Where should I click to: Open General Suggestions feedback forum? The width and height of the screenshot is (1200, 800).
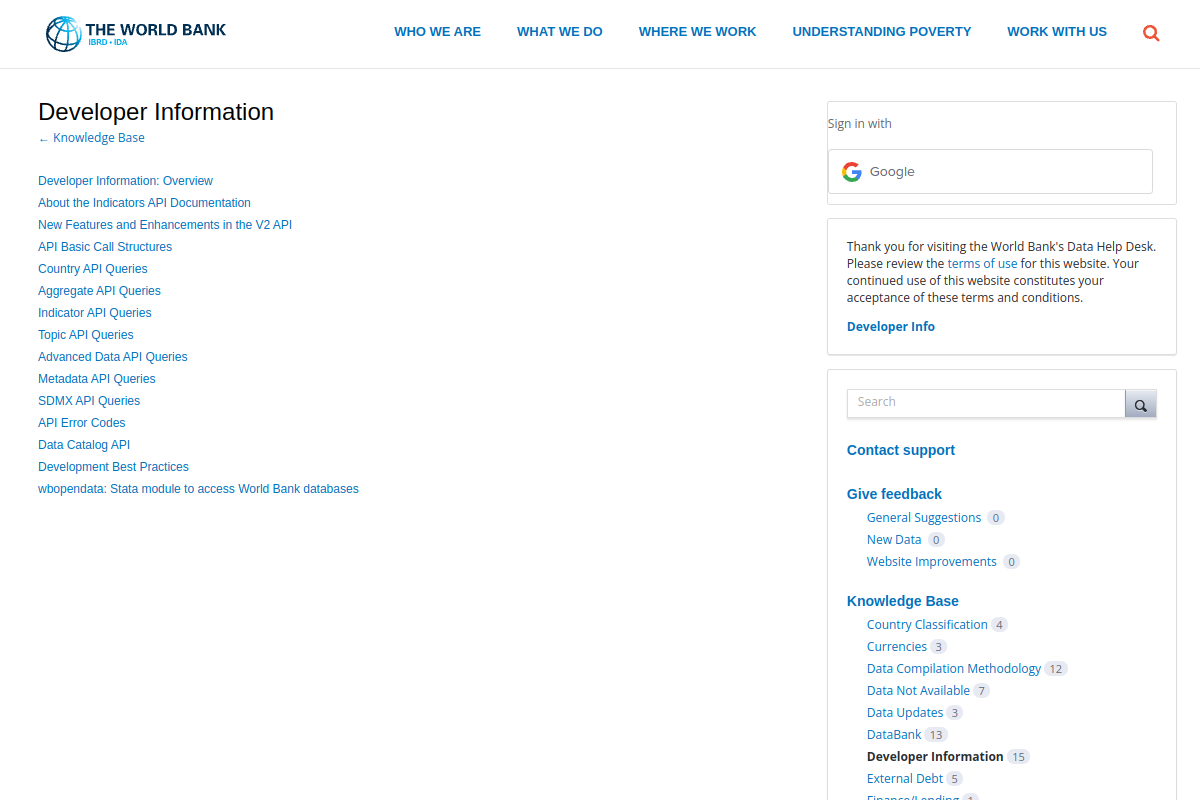click(924, 518)
